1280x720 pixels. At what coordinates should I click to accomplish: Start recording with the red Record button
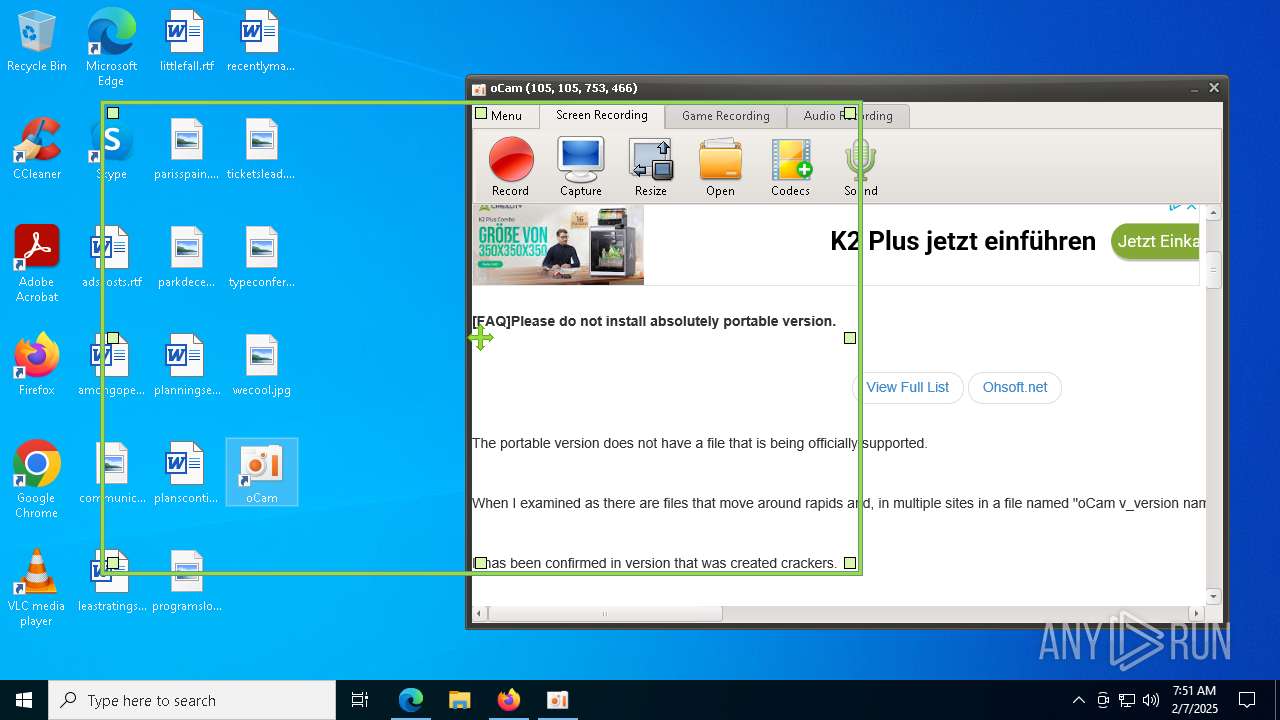coord(511,167)
